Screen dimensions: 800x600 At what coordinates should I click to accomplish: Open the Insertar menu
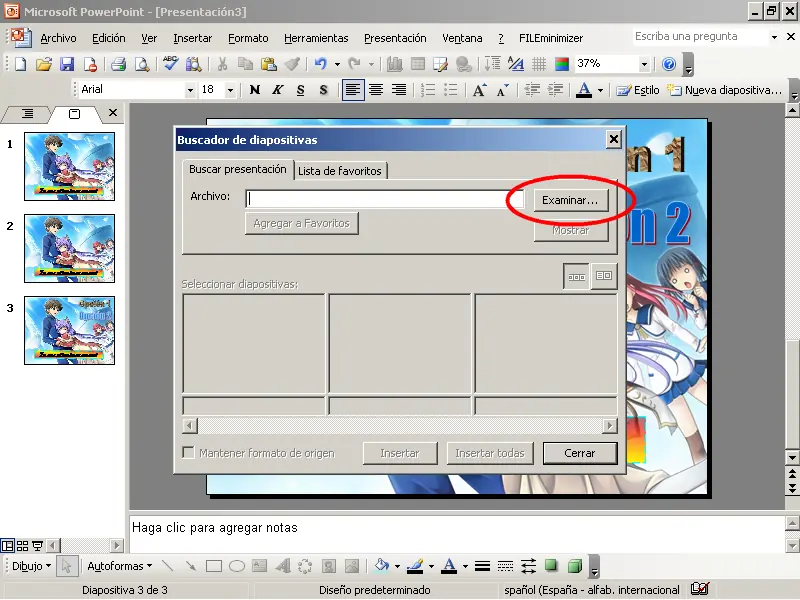coord(192,38)
